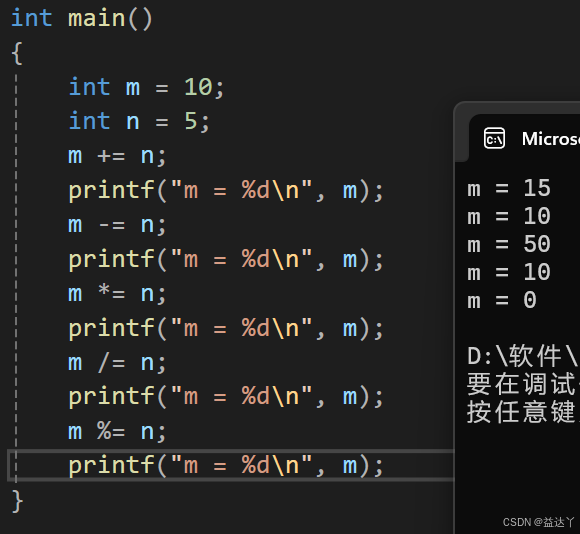The width and height of the screenshot is (580, 534).
Task: Click the console path line 'D:\软件\'
Action: pyautogui.click(x=523, y=356)
